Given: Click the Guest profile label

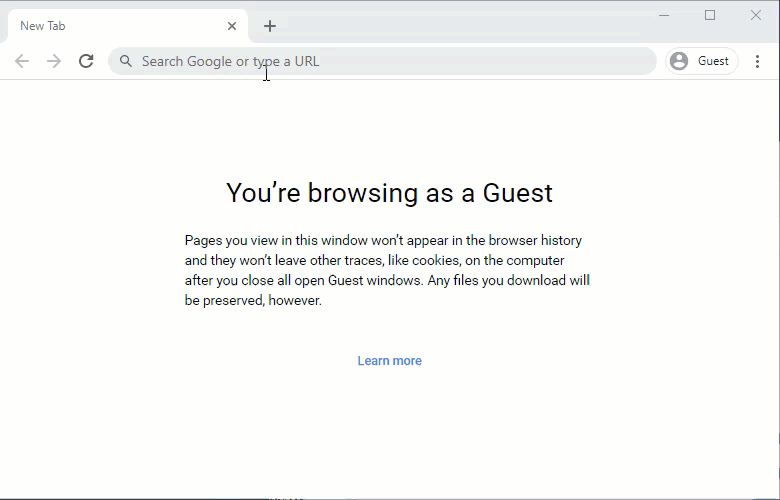Looking at the screenshot, I should click(x=713, y=61).
